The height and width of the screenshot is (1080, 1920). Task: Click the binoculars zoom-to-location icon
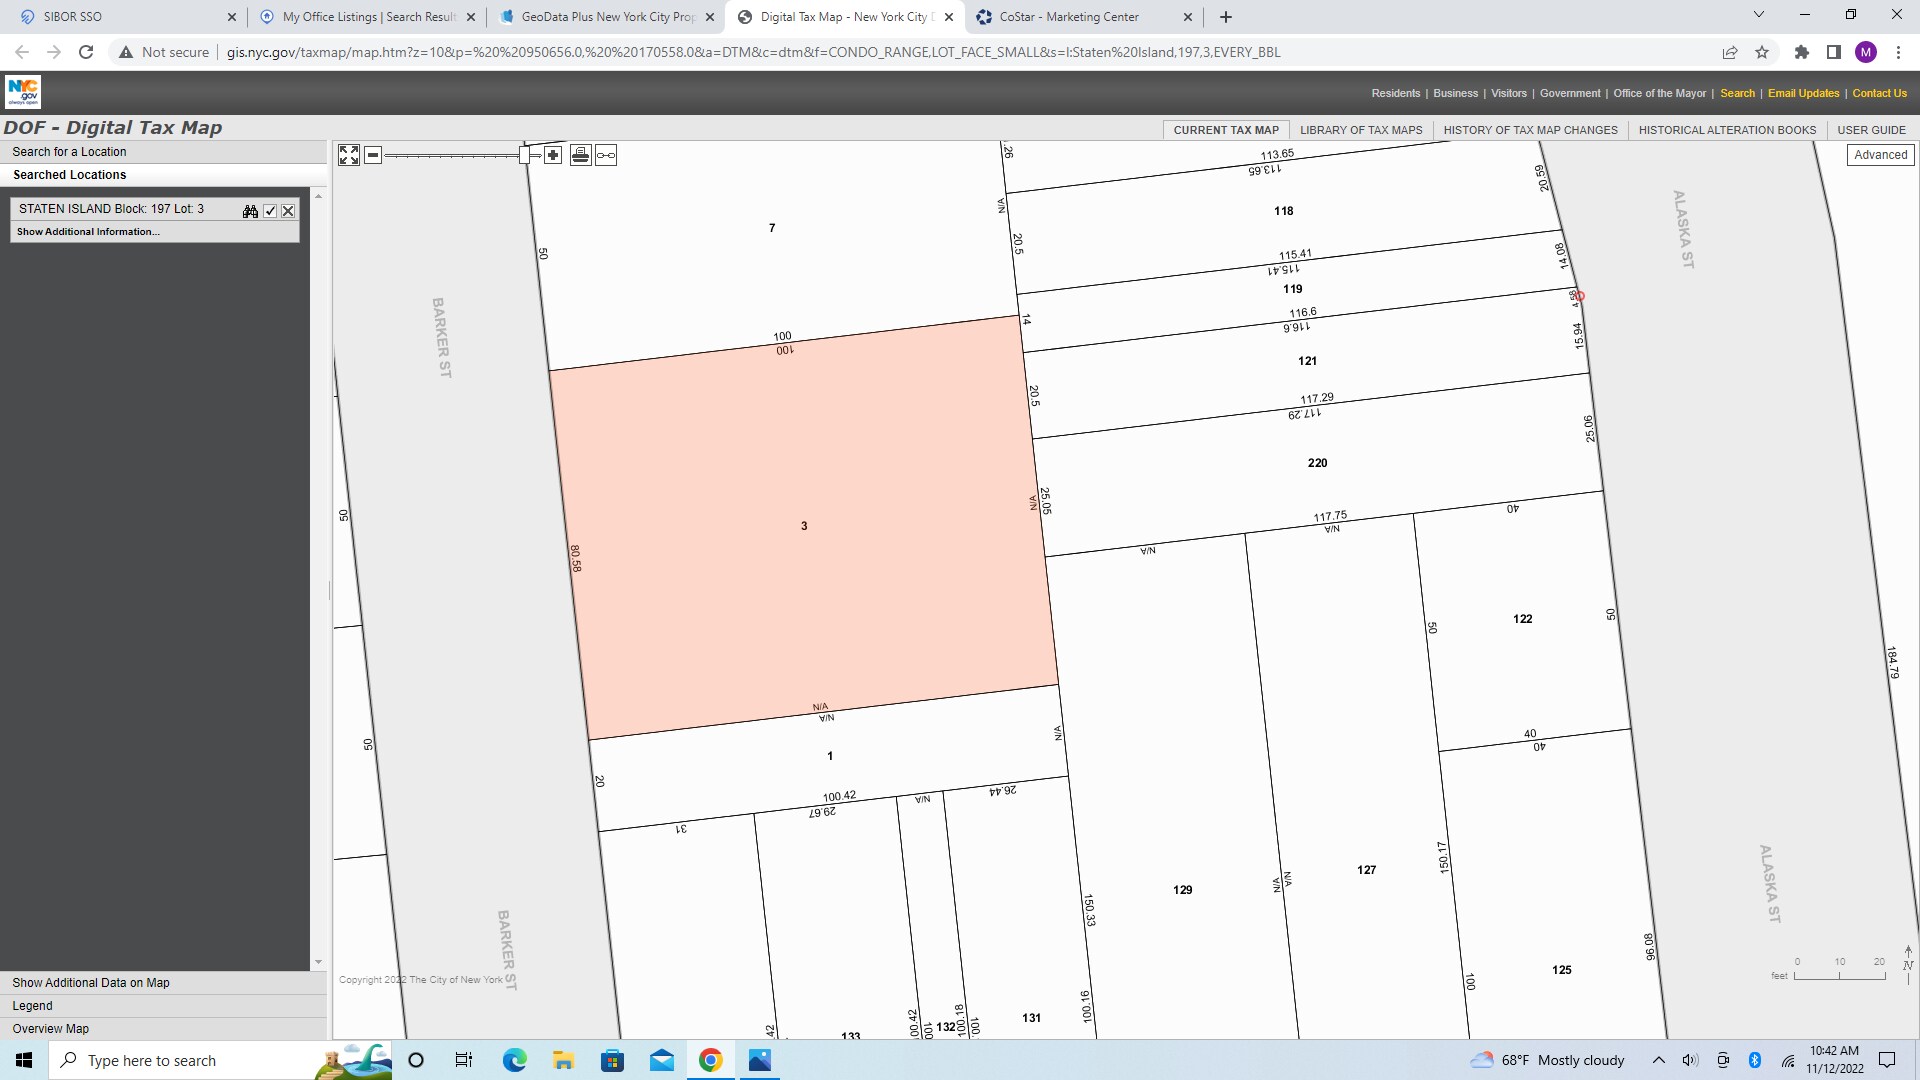(x=250, y=210)
